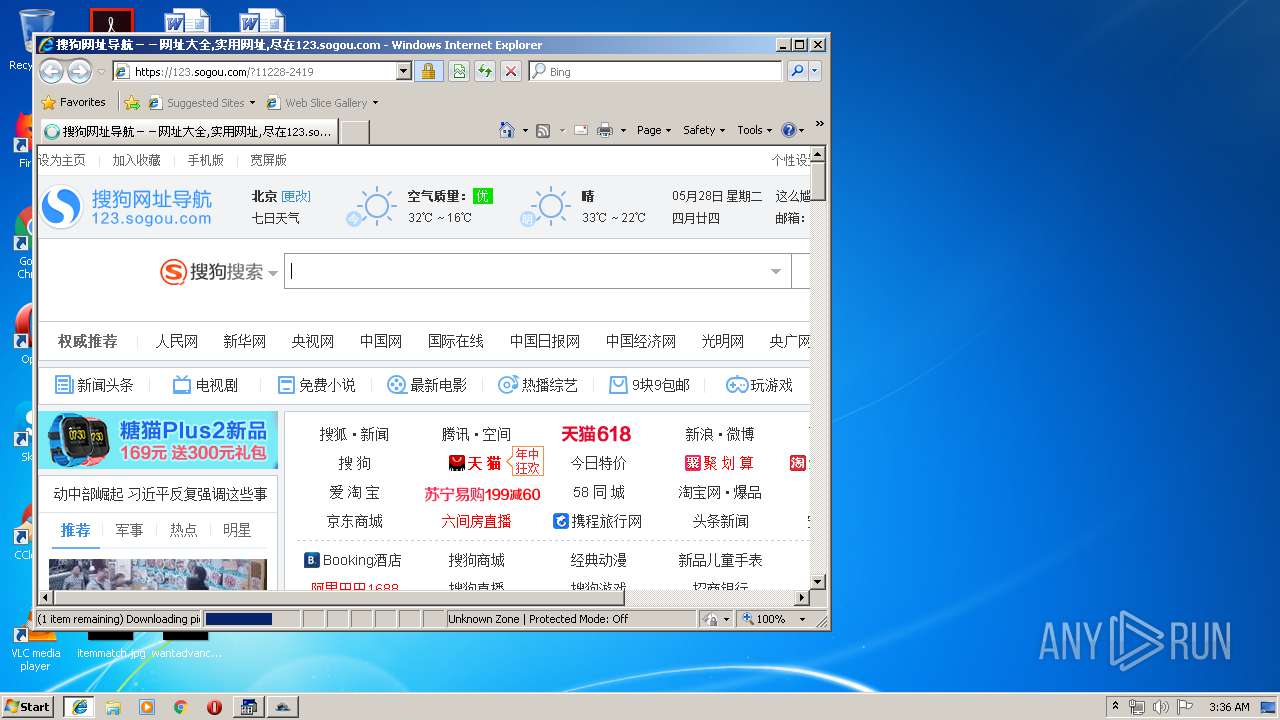
Task: Click the 玩游戏 gamepad link
Action: click(x=759, y=385)
